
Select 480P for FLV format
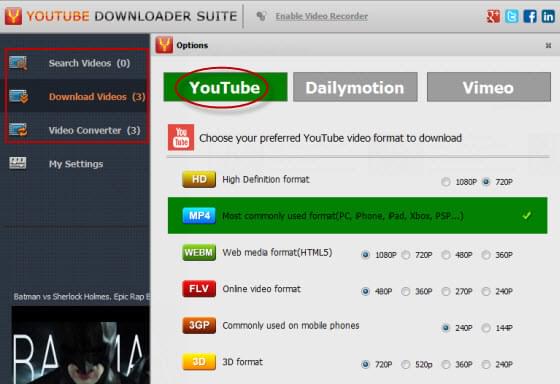click(x=365, y=291)
